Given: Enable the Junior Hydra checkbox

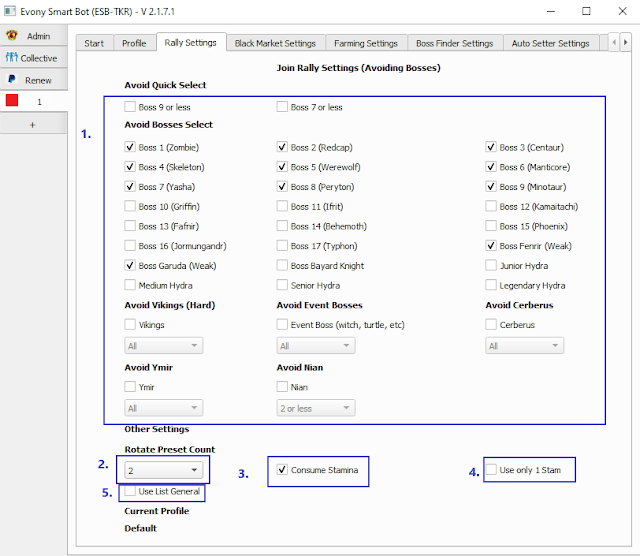Looking at the screenshot, I should (491, 265).
